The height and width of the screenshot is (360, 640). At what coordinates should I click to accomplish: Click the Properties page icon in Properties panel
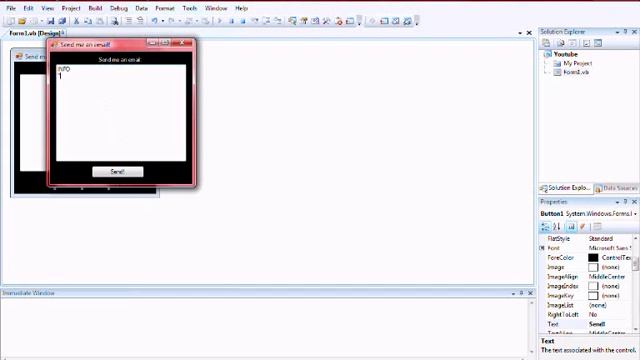tap(571, 227)
